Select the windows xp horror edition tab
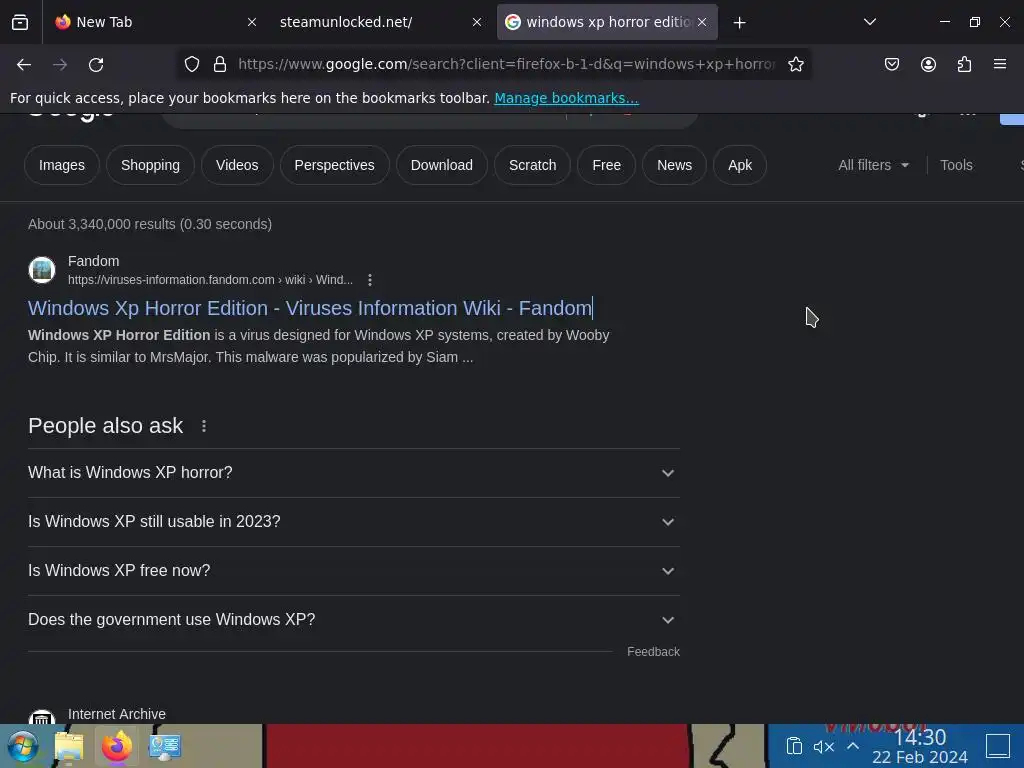 (x=607, y=22)
